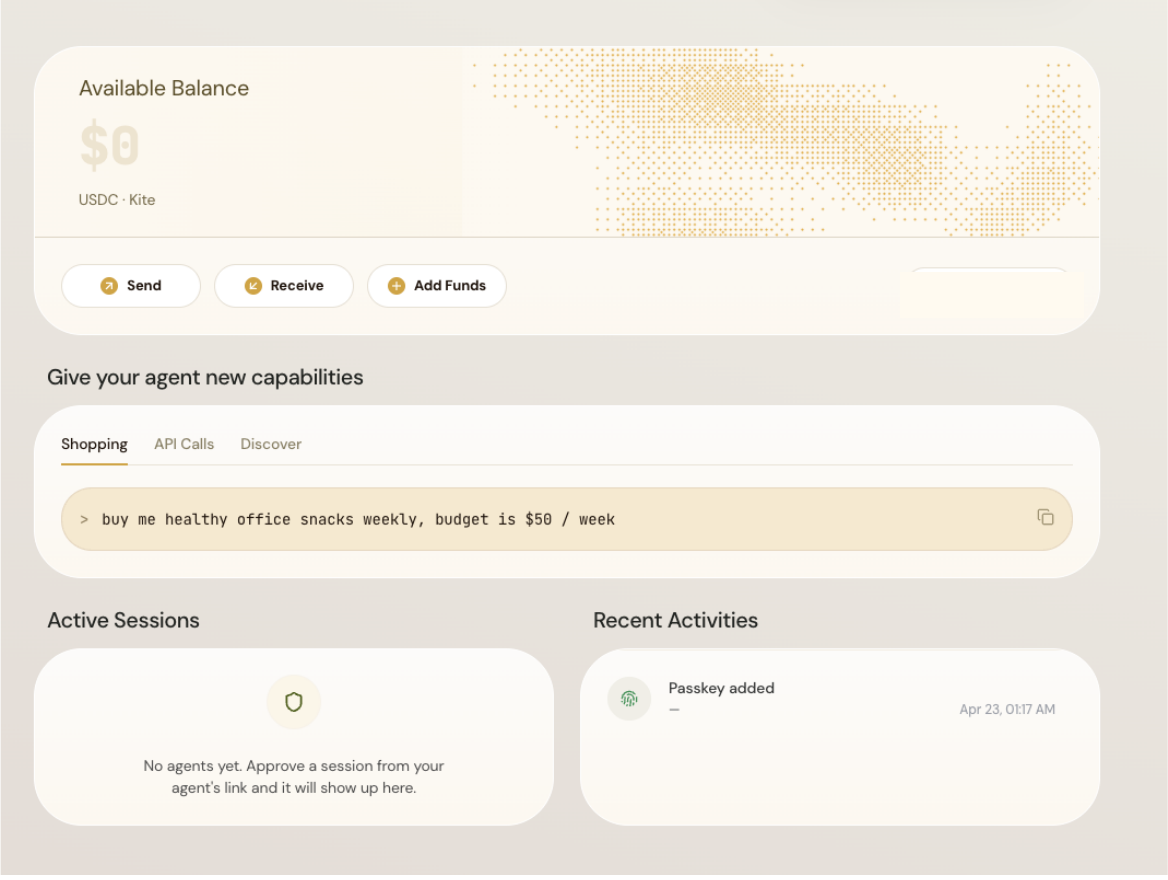
Task: Click the Send button
Action: (130, 285)
